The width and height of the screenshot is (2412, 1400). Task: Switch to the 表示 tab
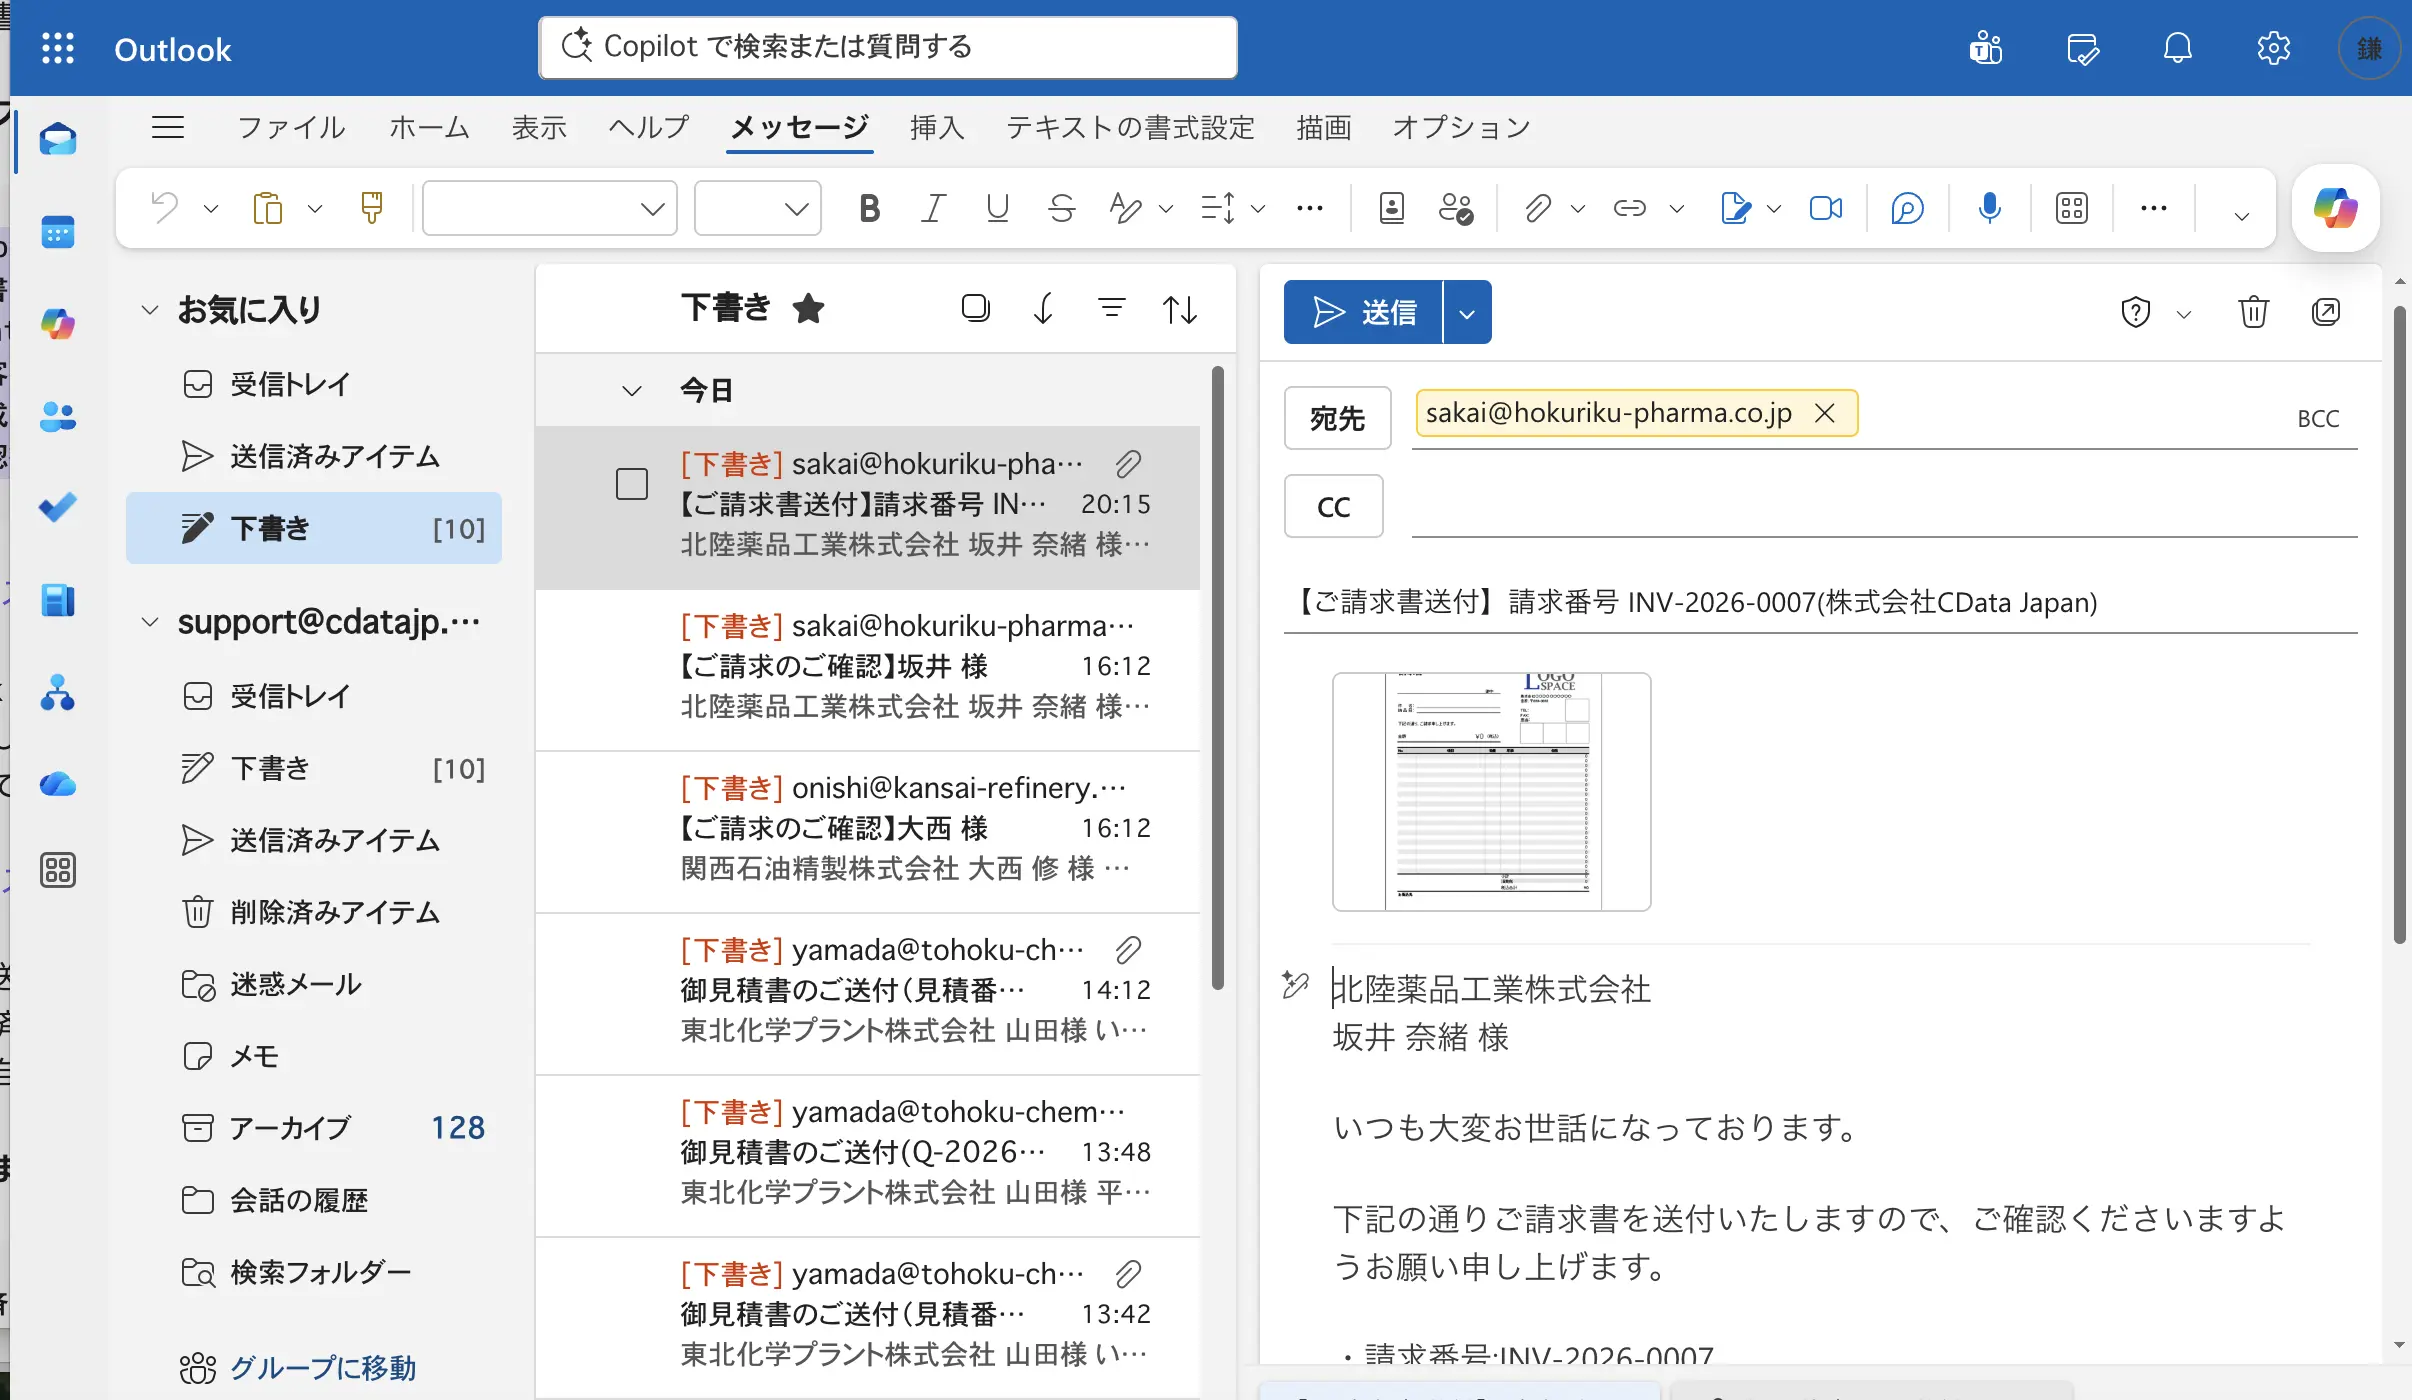pos(539,127)
